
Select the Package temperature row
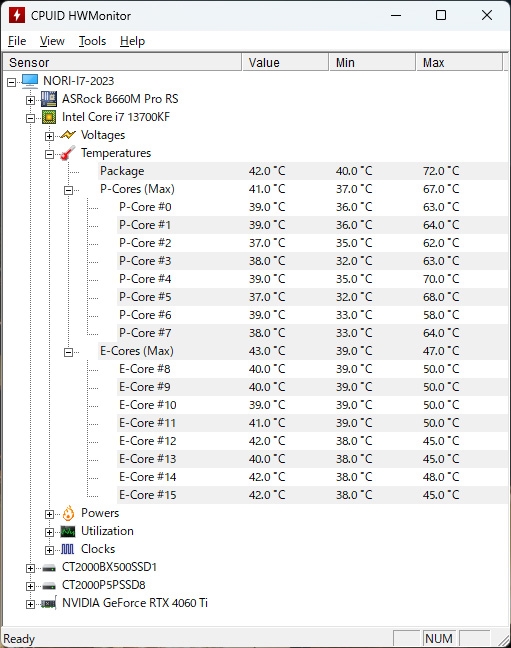click(x=303, y=171)
